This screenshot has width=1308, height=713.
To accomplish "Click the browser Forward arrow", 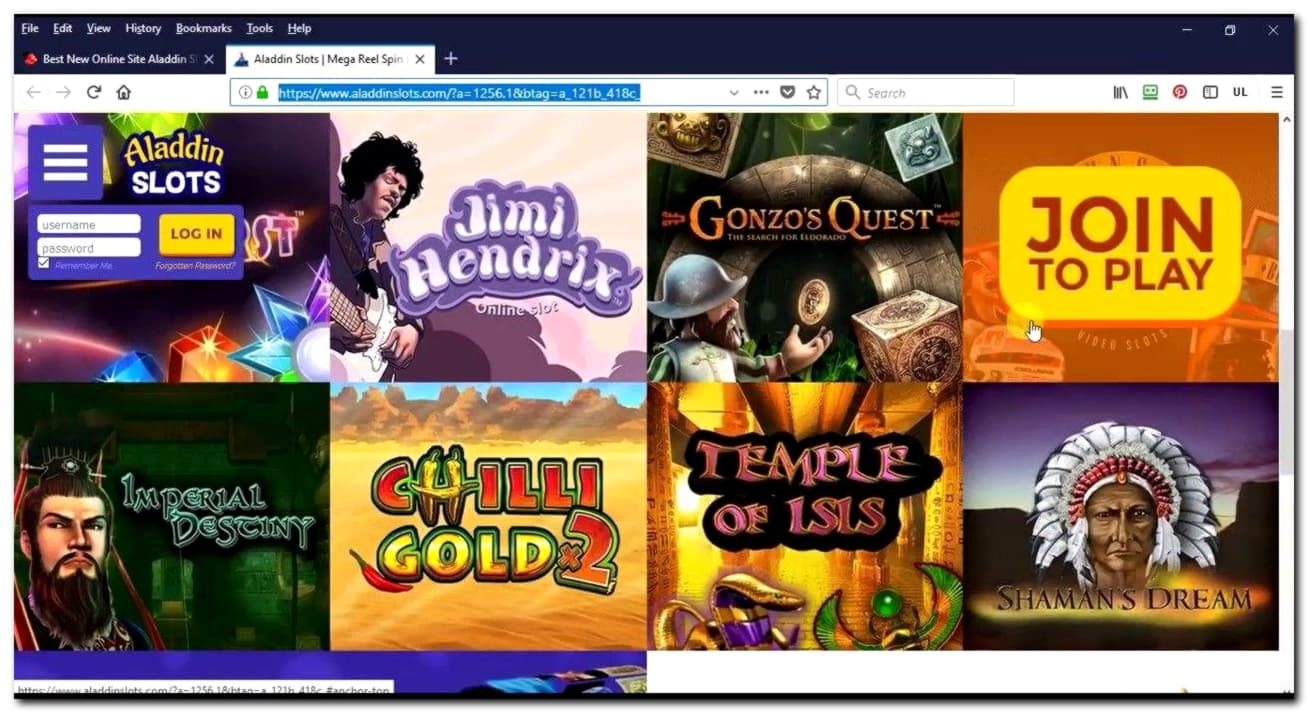I will (x=63, y=92).
